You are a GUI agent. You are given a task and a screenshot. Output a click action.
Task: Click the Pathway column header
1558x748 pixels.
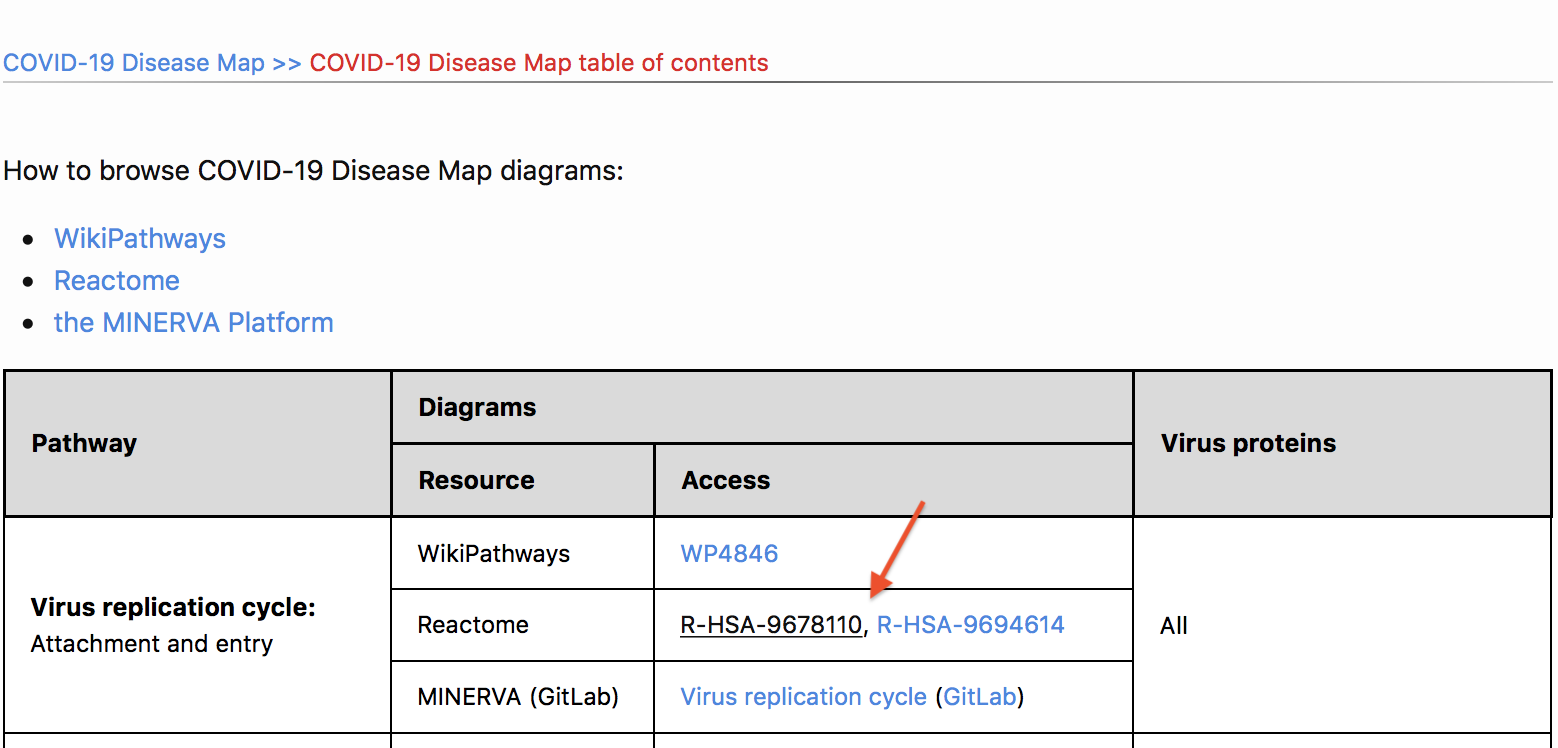click(84, 444)
